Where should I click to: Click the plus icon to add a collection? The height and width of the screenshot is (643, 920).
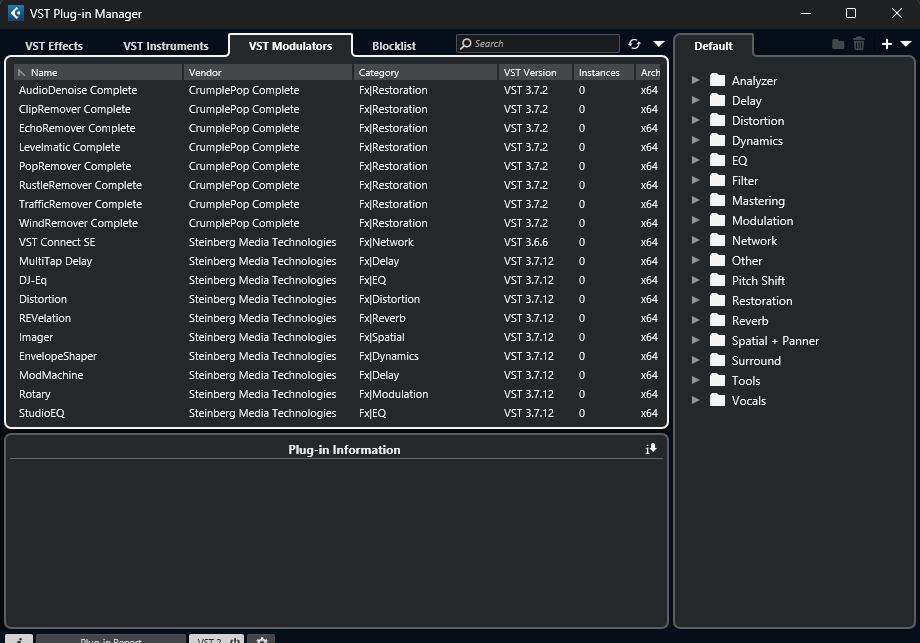(x=887, y=44)
